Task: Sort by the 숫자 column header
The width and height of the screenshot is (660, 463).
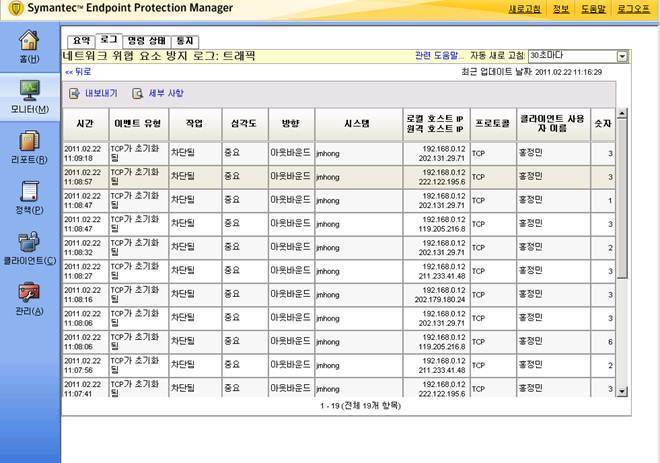Action: click(603, 124)
